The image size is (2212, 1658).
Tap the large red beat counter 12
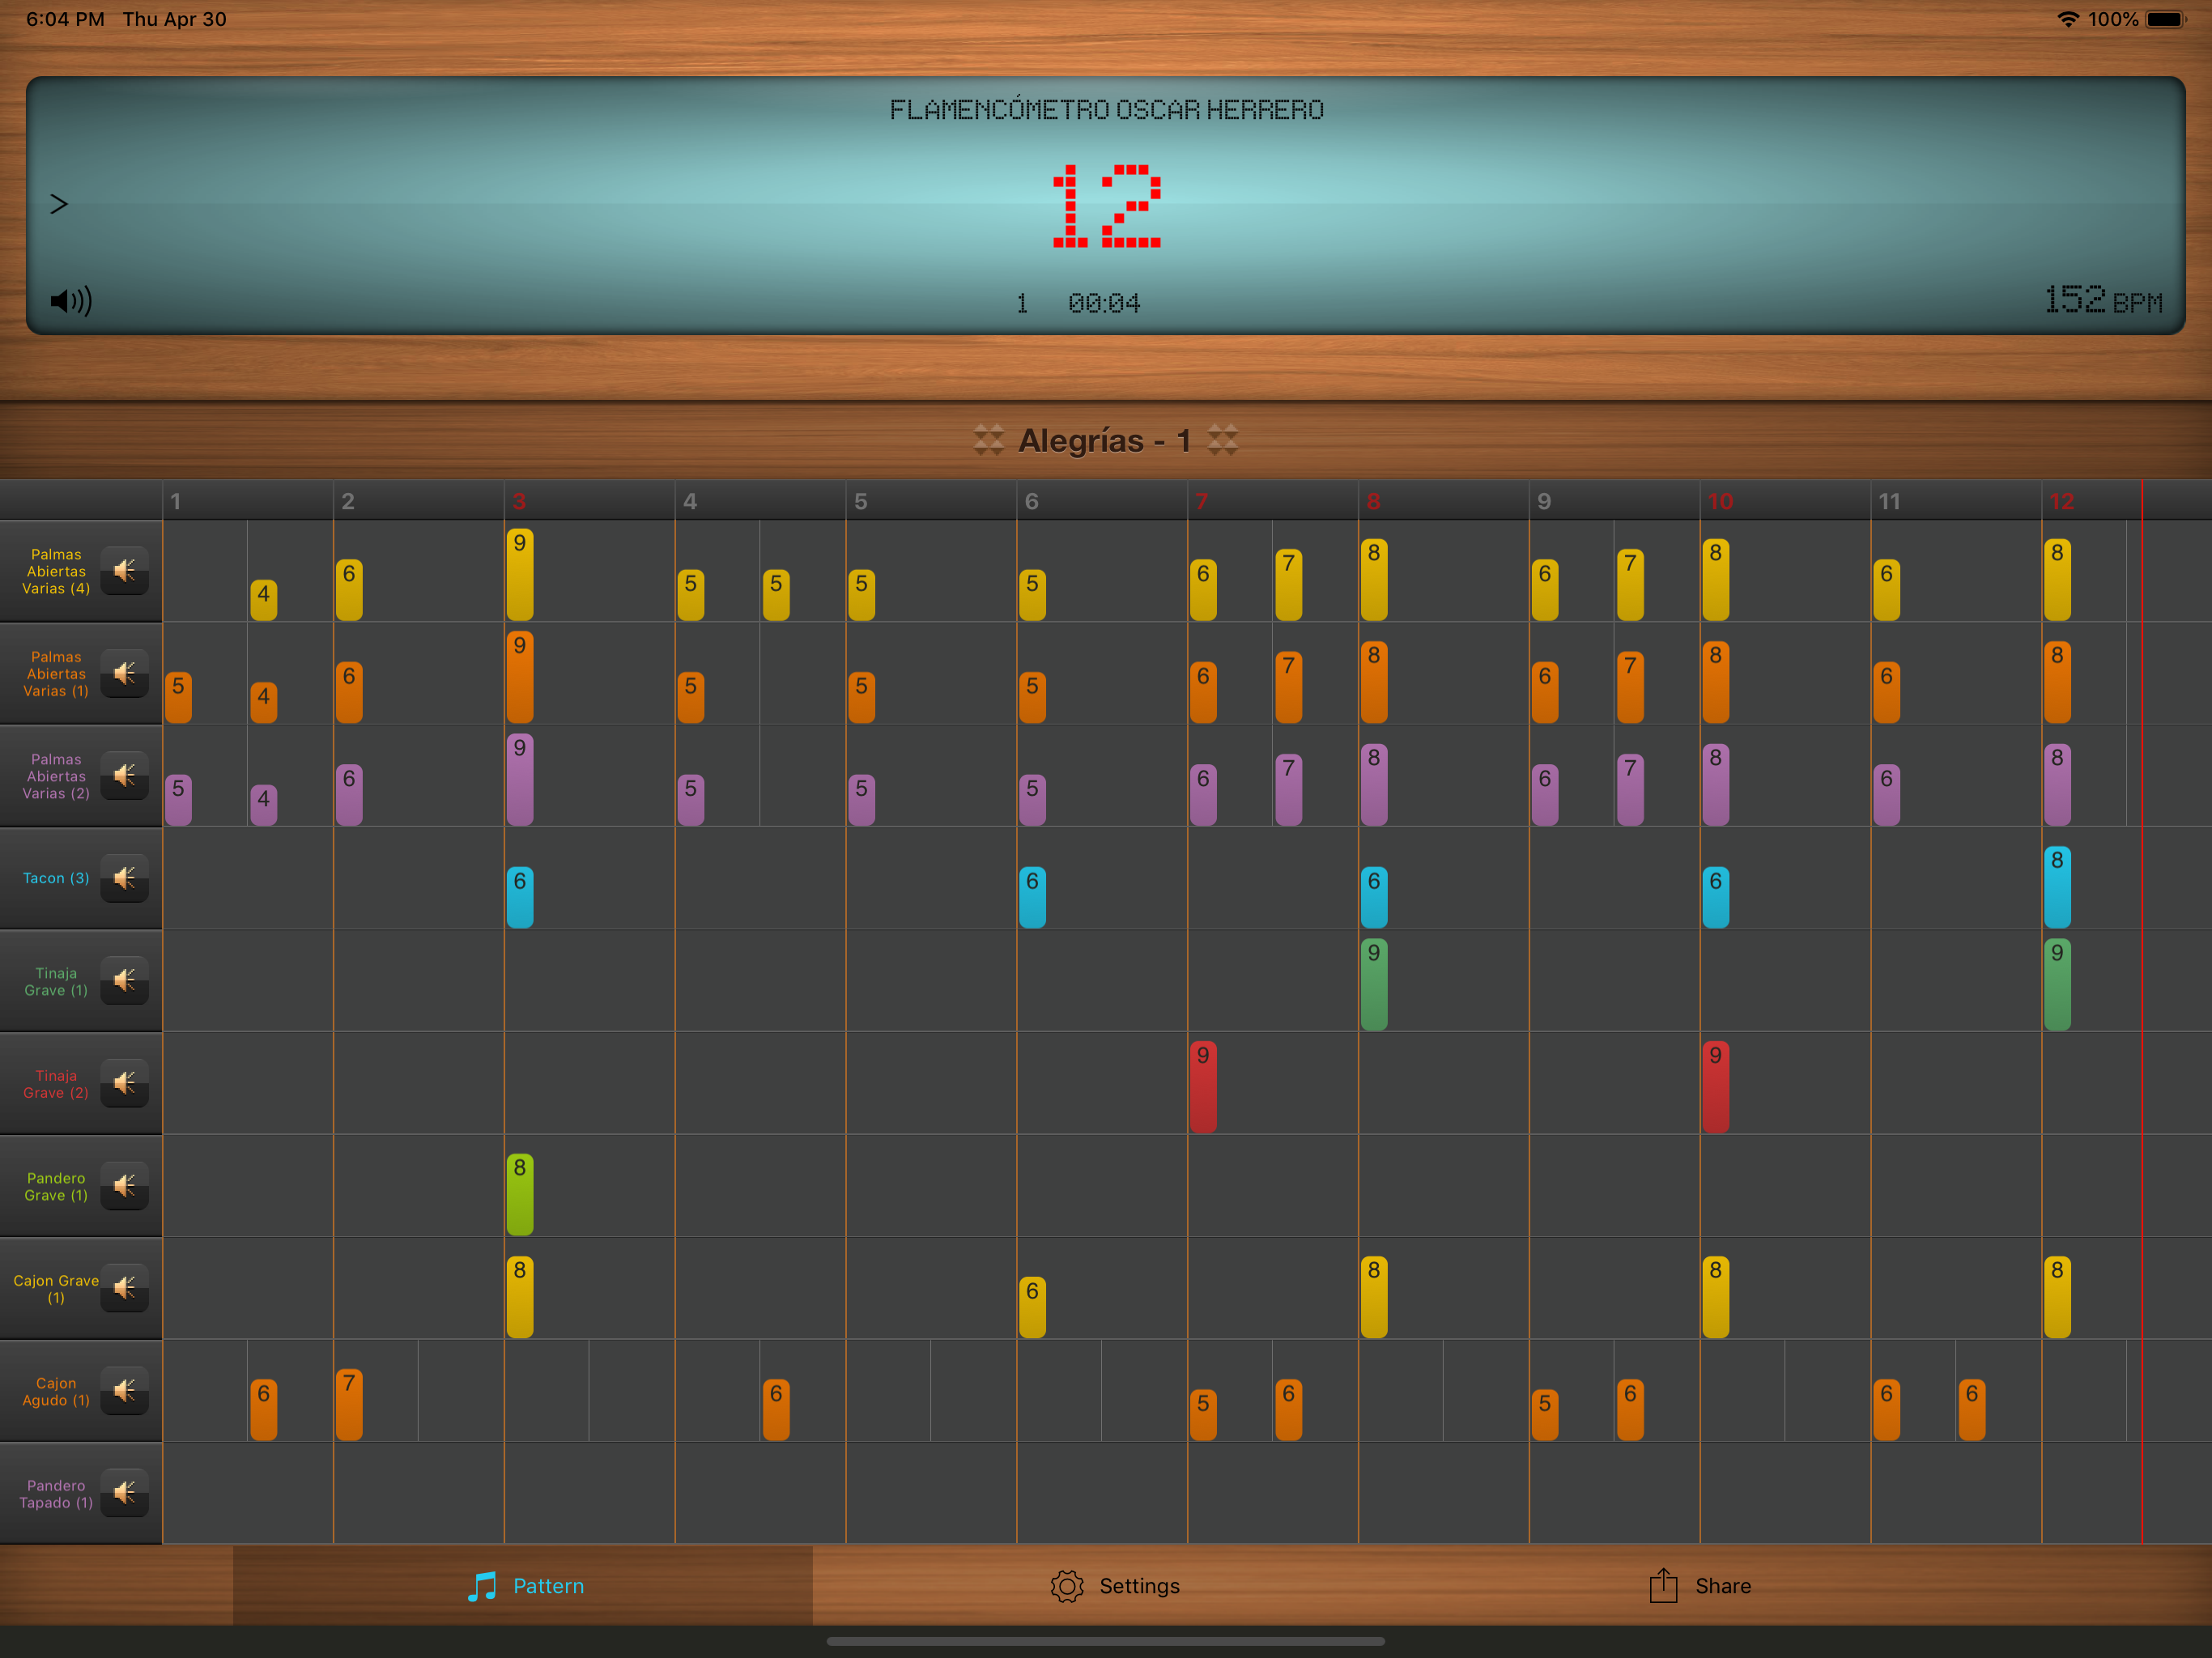1106,206
